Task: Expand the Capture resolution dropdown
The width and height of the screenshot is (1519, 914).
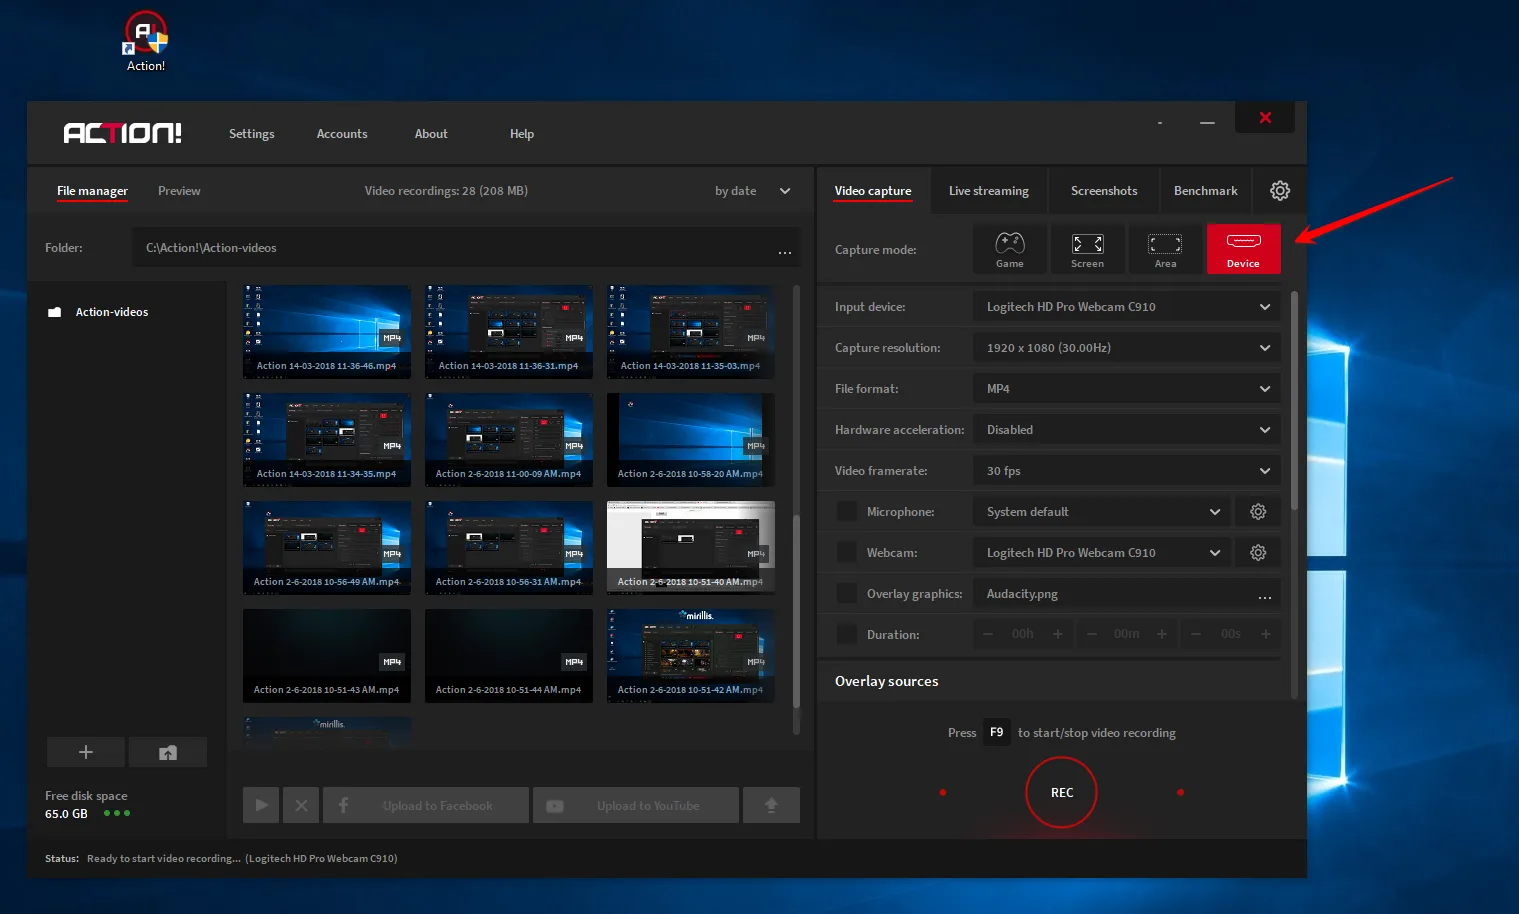Action: click(x=1126, y=348)
